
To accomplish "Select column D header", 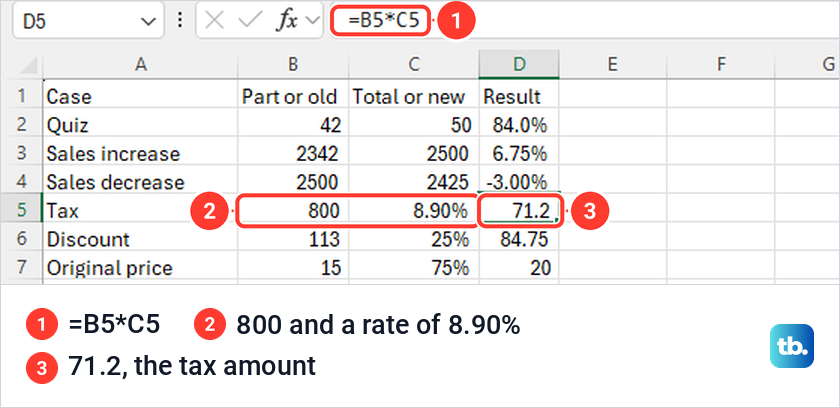I will coord(519,65).
